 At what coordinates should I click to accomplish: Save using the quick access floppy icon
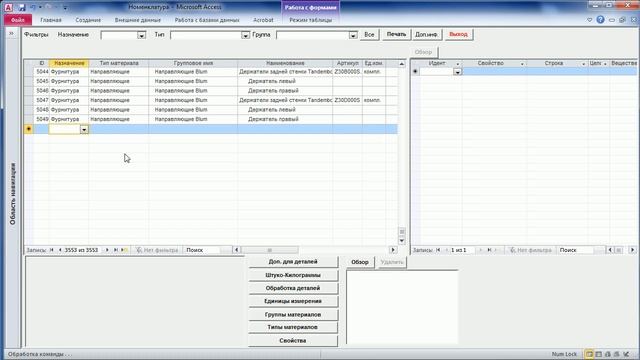pyautogui.click(x=22, y=7)
